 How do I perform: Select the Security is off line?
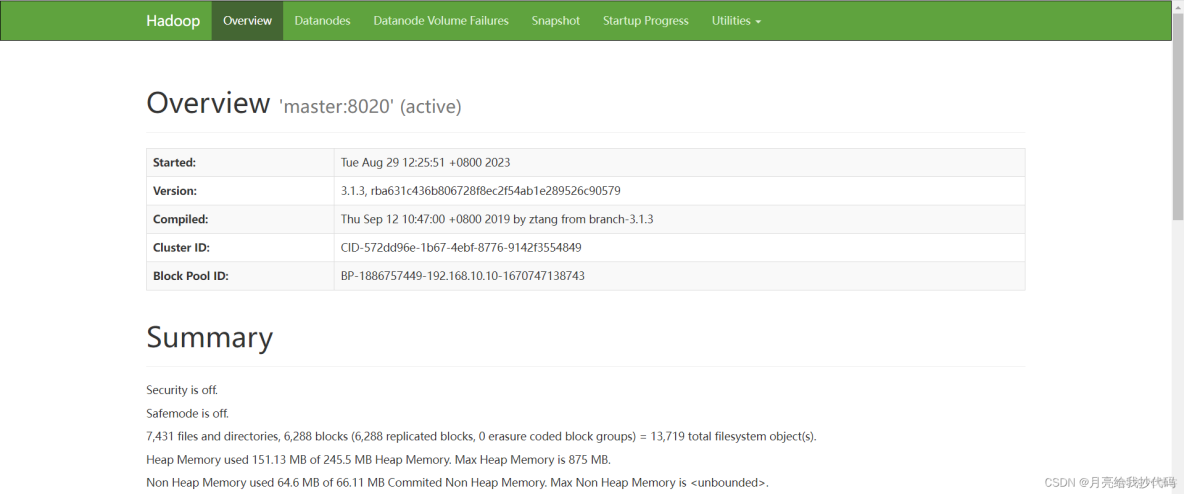click(x=182, y=390)
